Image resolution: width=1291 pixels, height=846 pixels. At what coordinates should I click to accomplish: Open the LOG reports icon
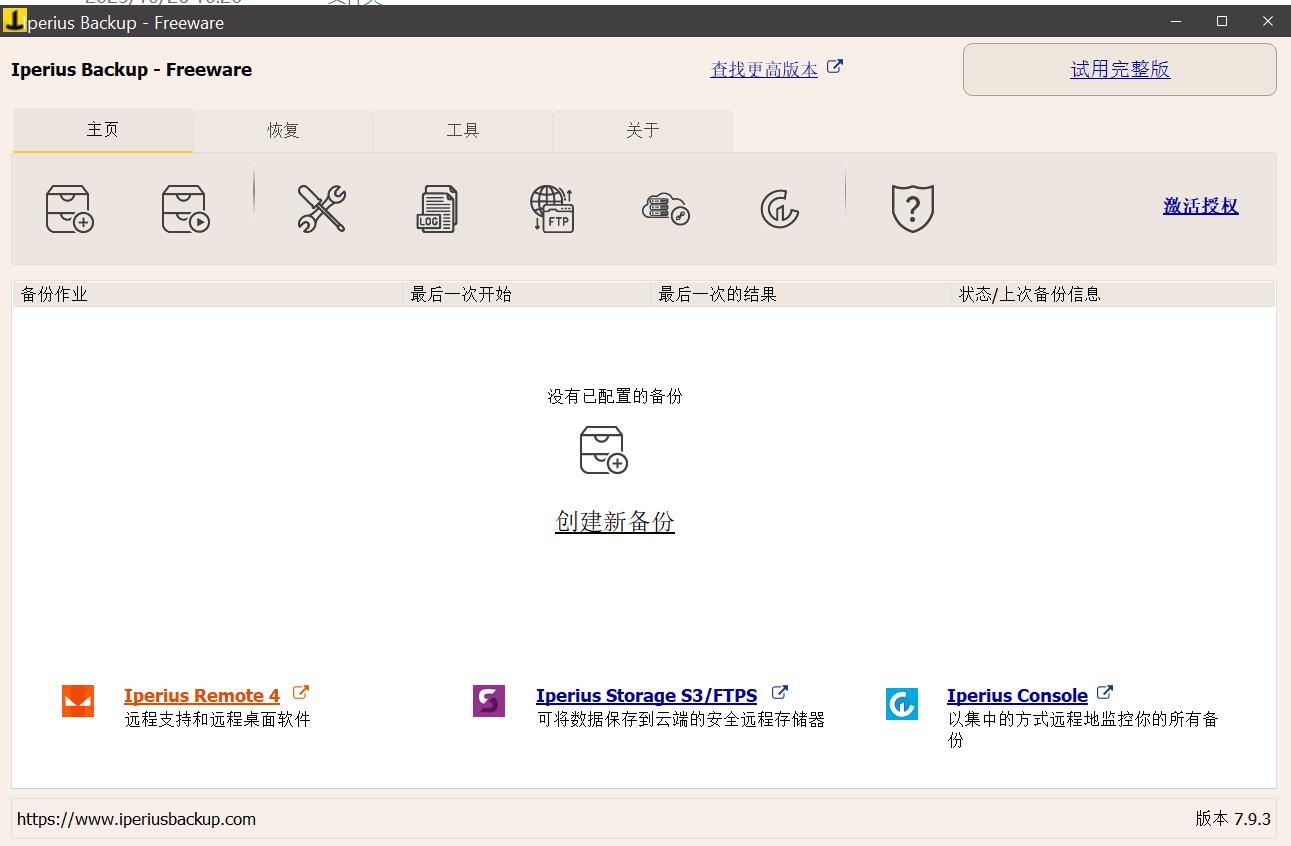[437, 209]
